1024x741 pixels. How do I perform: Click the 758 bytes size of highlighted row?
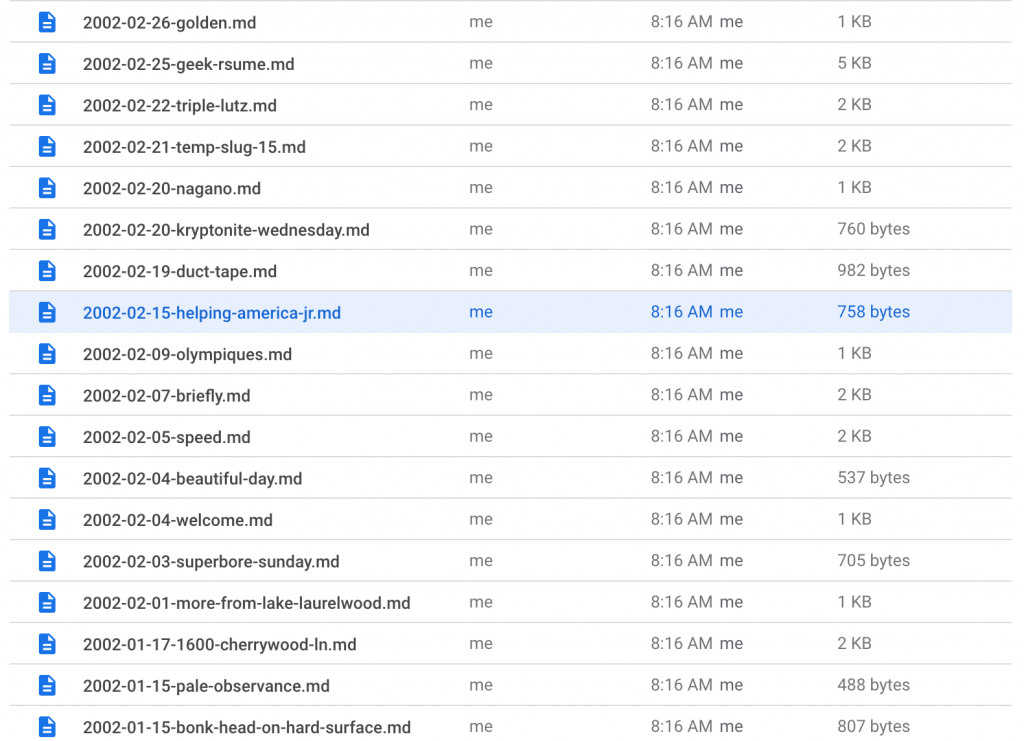pos(873,312)
